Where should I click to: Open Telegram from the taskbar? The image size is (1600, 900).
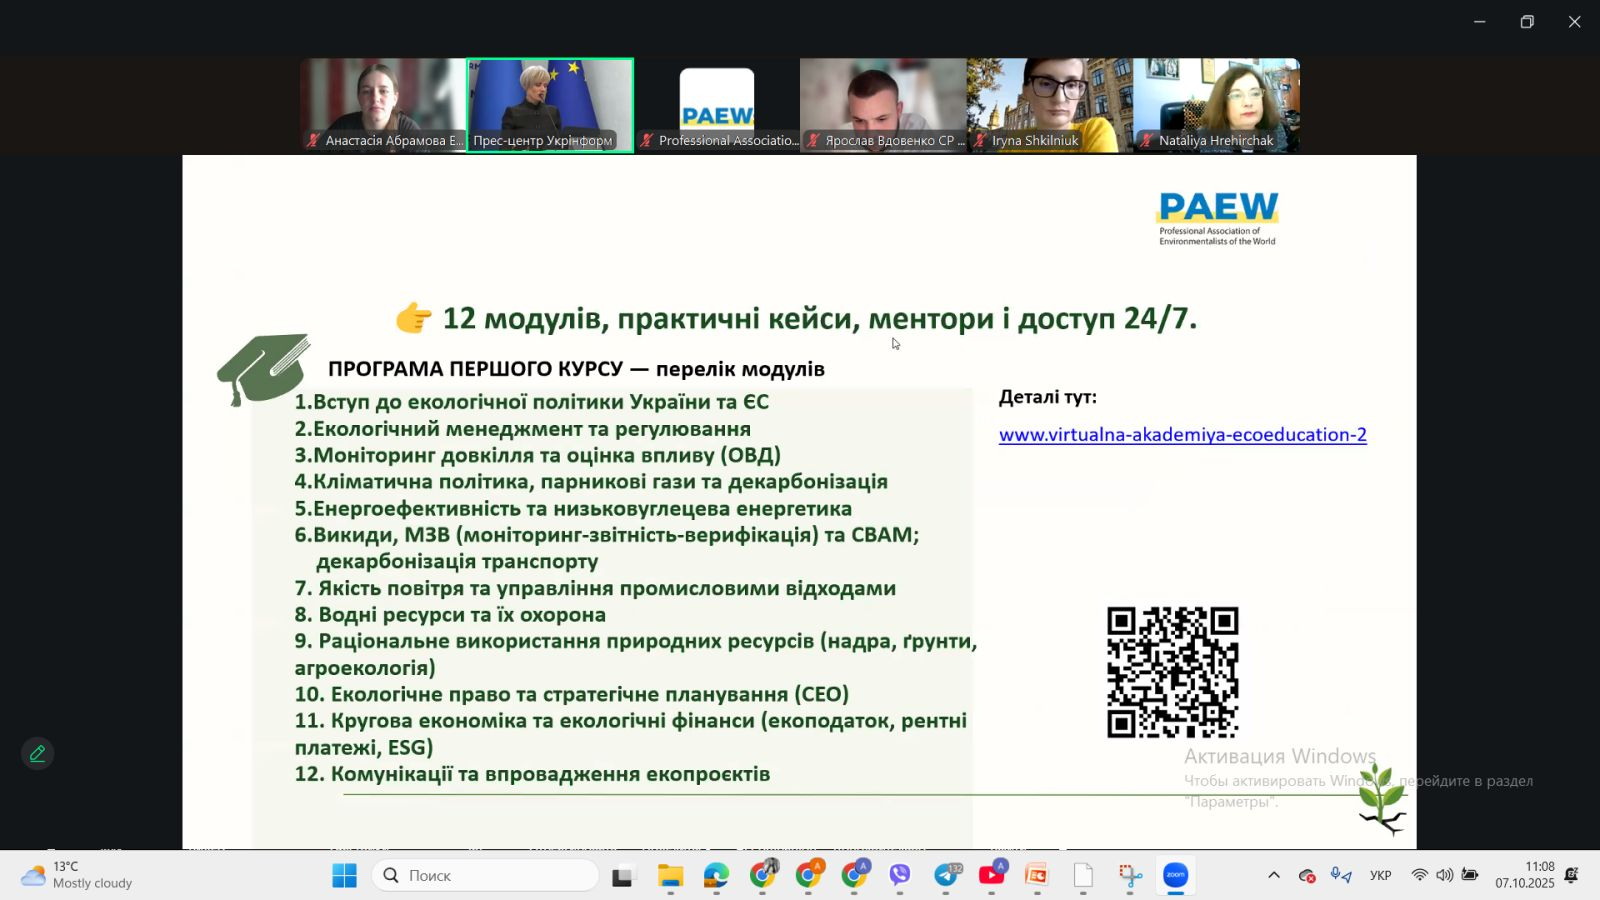(x=946, y=876)
